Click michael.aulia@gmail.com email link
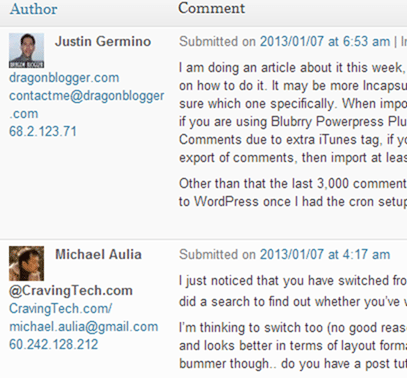 point(84,327)
